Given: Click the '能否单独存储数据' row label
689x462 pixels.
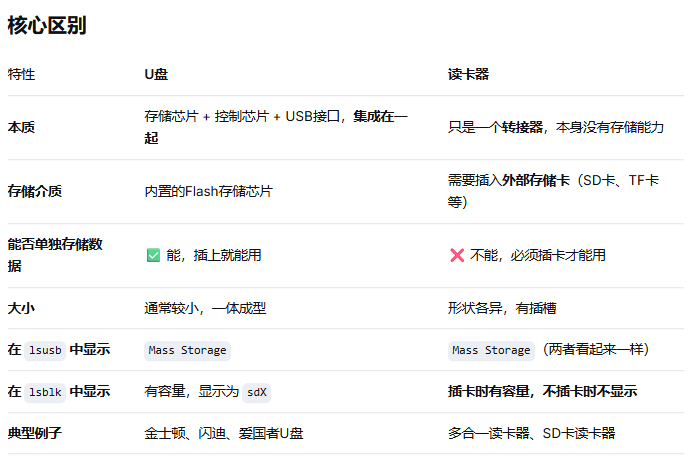Looking at the screenshot, I should point(55,255).
